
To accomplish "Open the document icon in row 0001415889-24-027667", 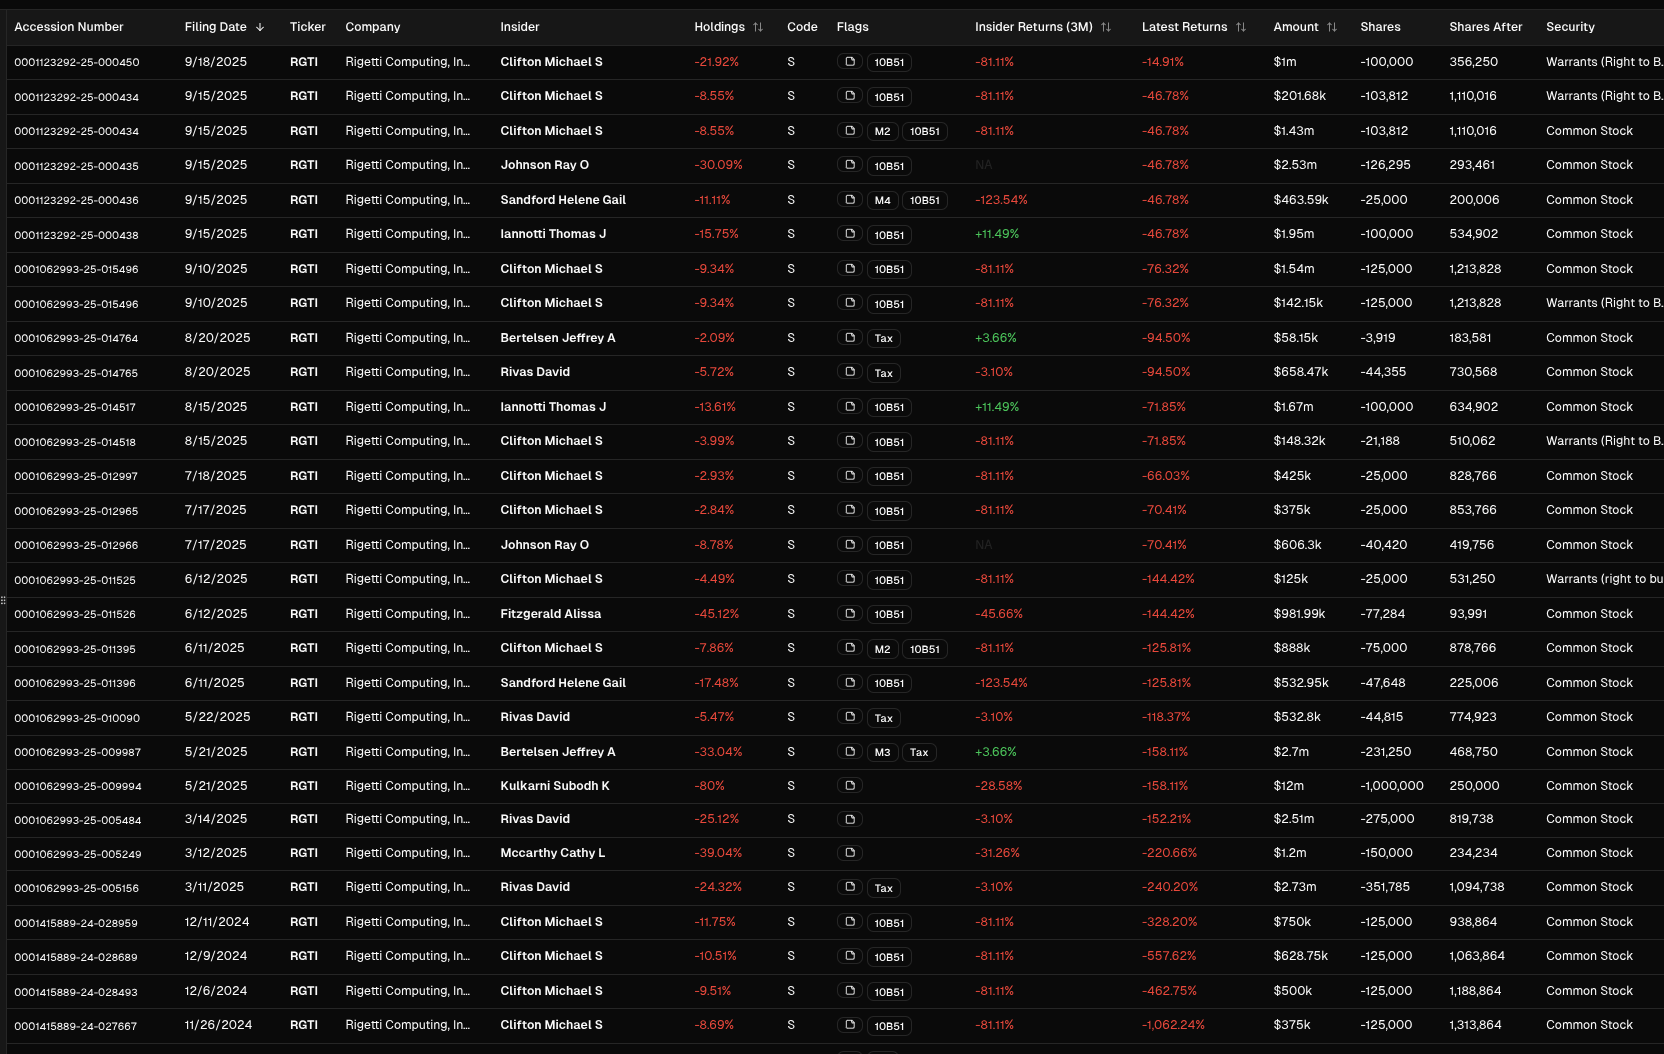I will [x=849, y=1025].
